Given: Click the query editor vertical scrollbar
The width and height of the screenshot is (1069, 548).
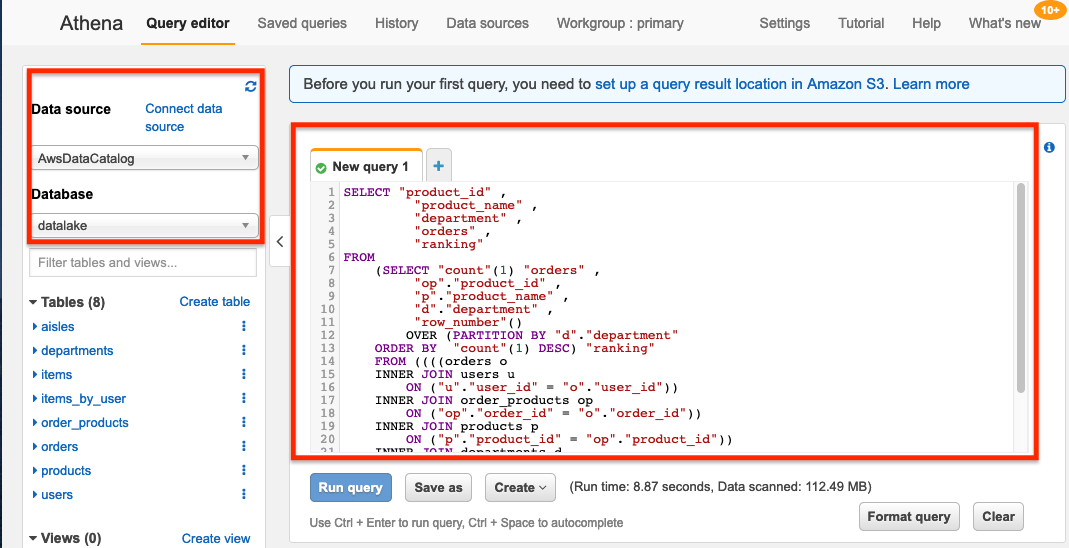Looking at the screenshot, I should tap(1021, 288).
